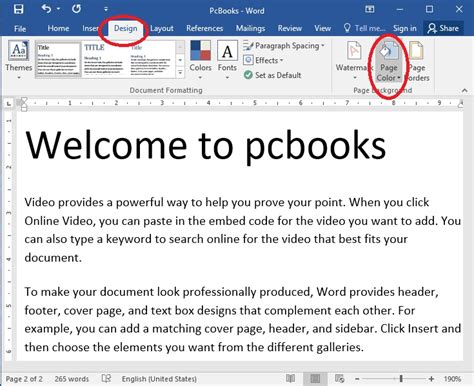Apply the third style set thumbnail
This screenshot has width=474, height=386.
click(151, 59)
